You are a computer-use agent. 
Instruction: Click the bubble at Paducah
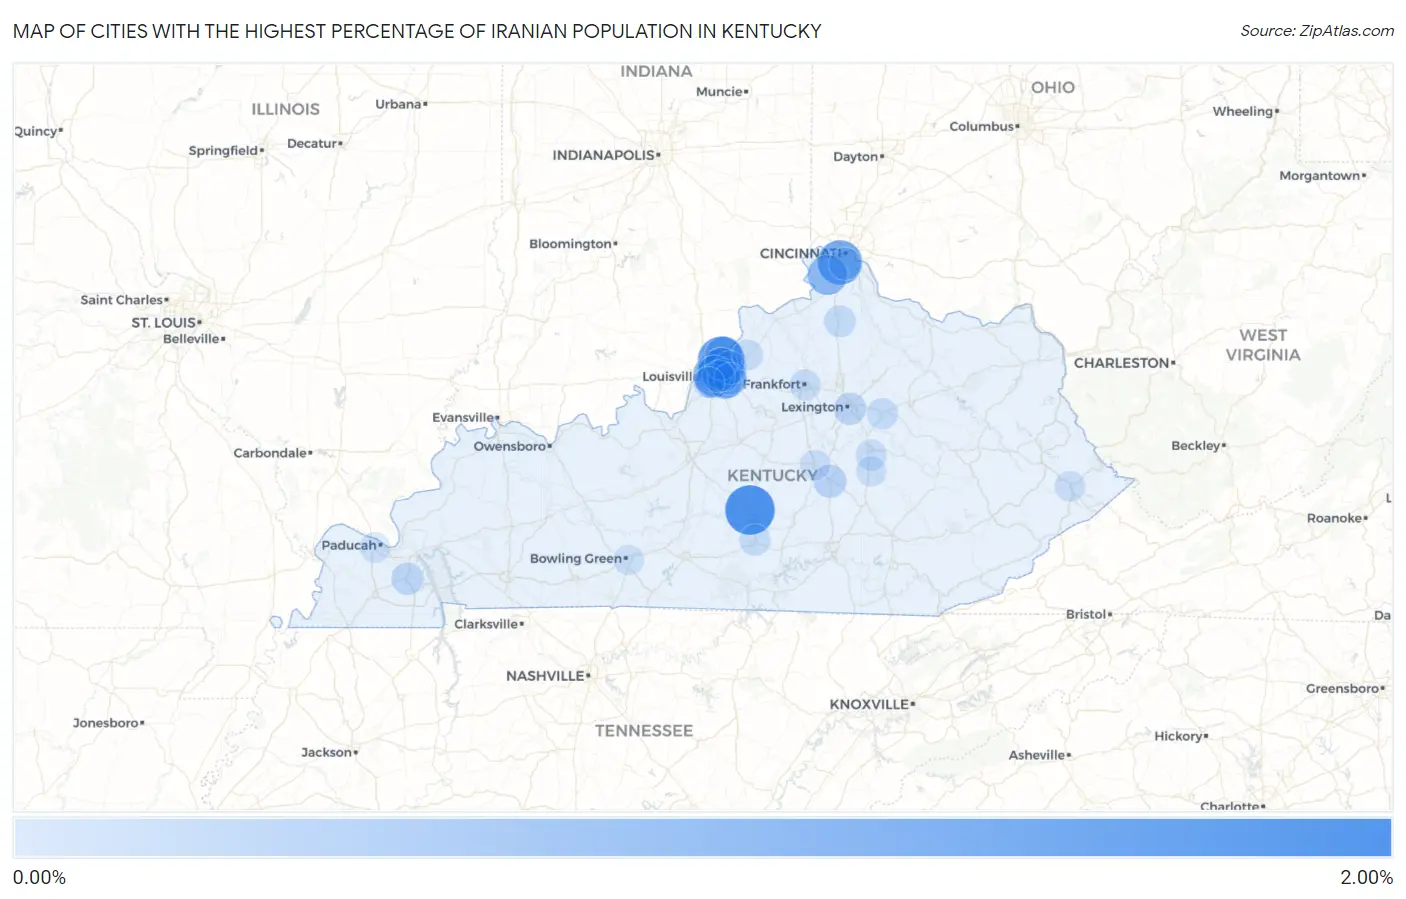click(x=374, y=547)
